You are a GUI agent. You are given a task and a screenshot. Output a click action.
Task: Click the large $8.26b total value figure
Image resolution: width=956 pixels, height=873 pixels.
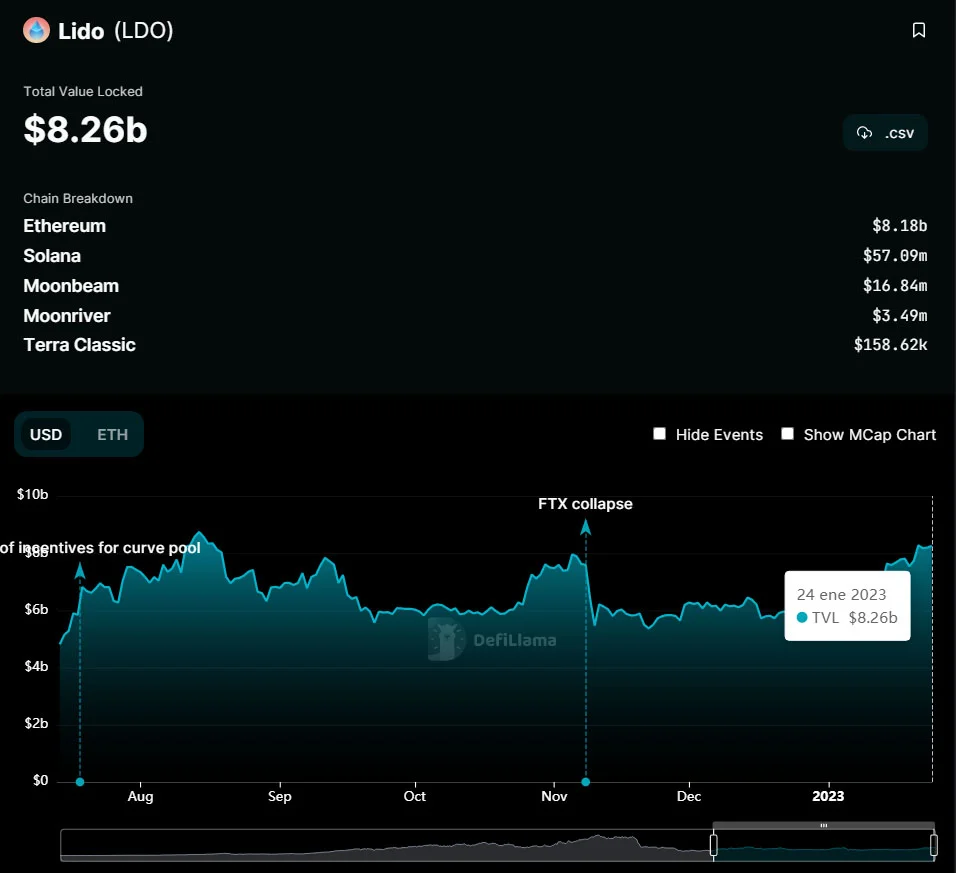(85, 129)
